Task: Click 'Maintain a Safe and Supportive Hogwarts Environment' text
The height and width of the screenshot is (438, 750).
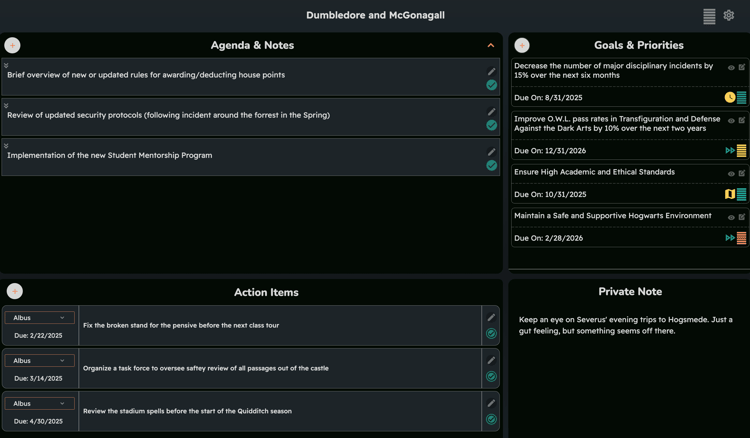Action: [613, 216]
